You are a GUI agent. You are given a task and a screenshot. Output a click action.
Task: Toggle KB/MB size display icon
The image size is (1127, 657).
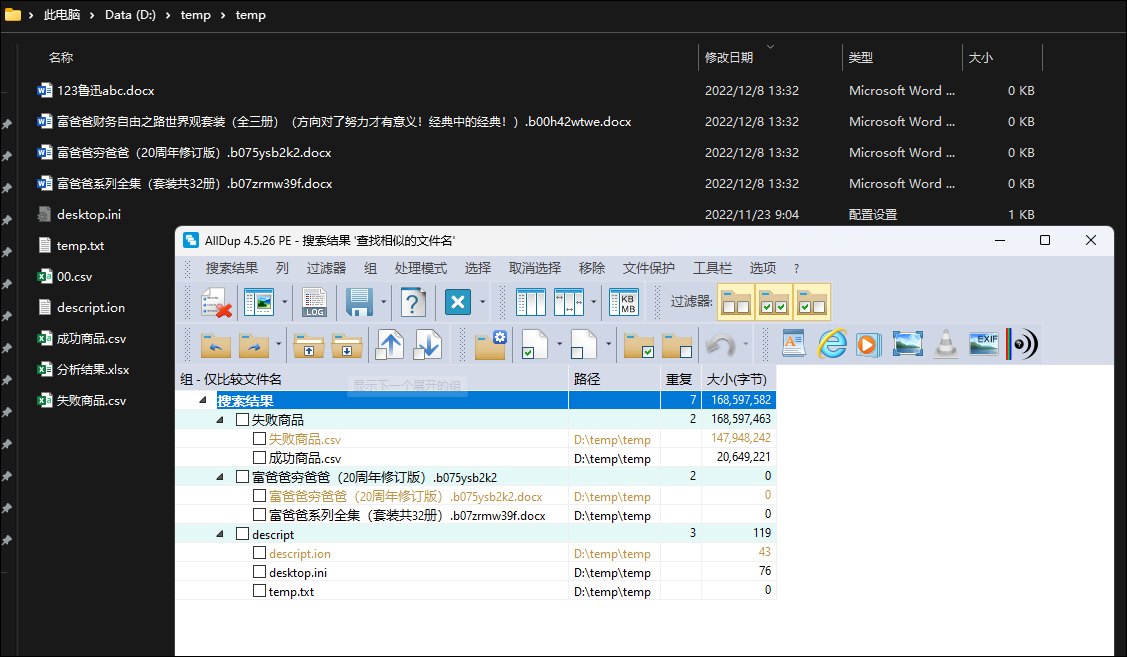[x=624, y=302]
